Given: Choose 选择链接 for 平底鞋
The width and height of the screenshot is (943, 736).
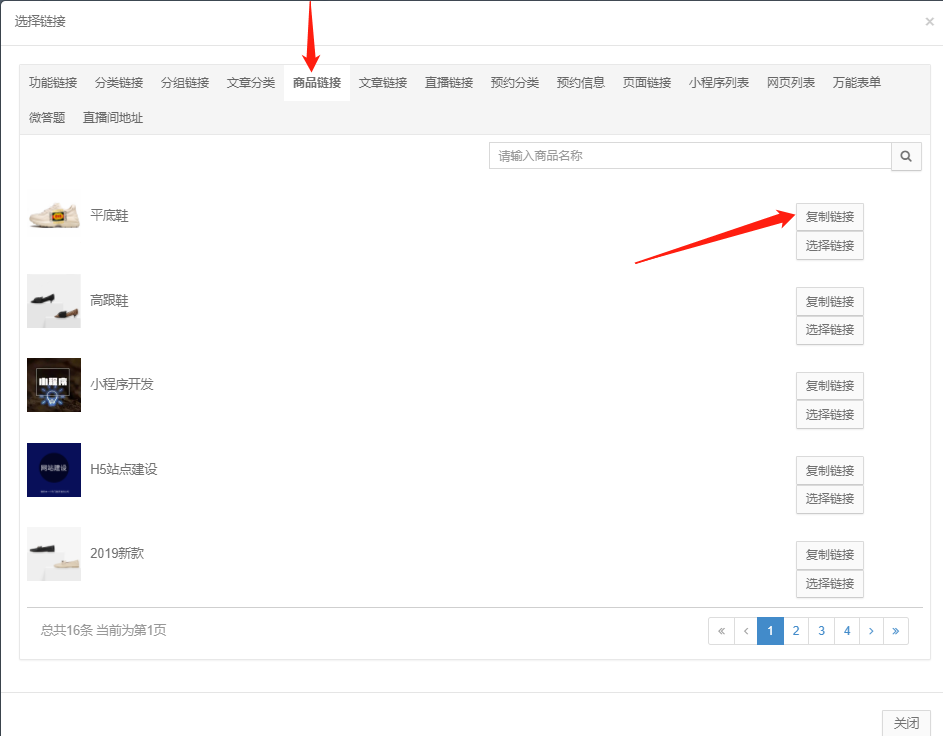Looking at the screenshot, I should [x=830, y=246].
